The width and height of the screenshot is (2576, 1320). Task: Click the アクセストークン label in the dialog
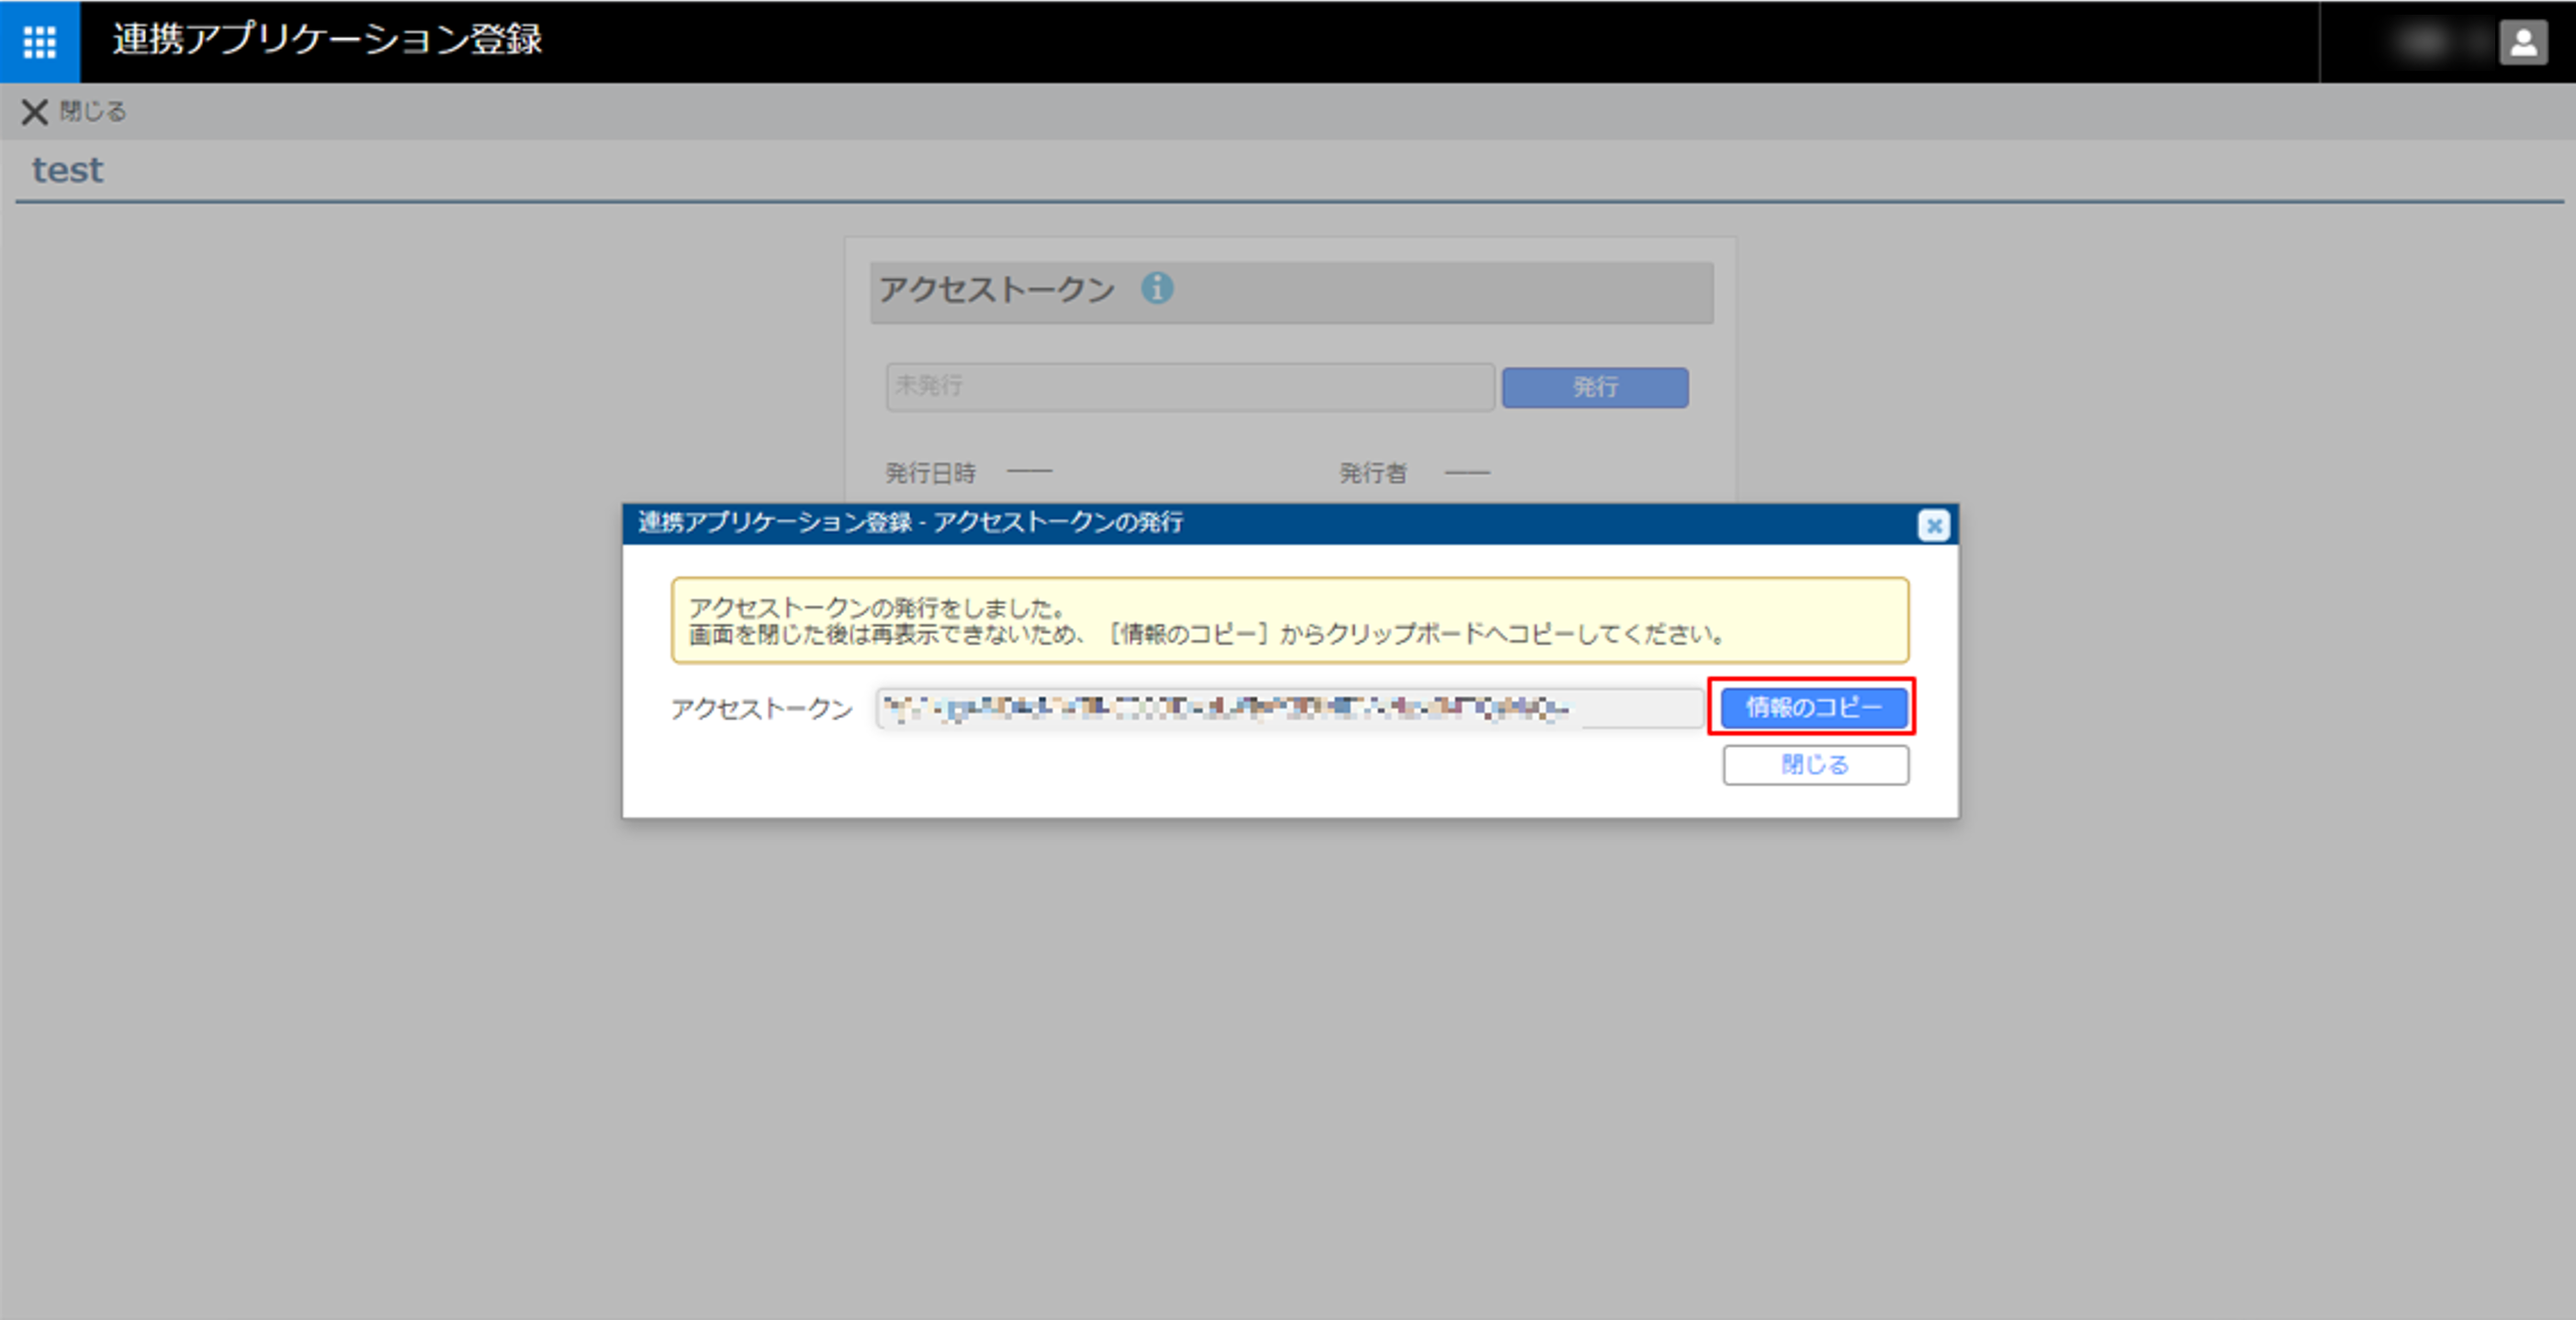pos(761,708)
